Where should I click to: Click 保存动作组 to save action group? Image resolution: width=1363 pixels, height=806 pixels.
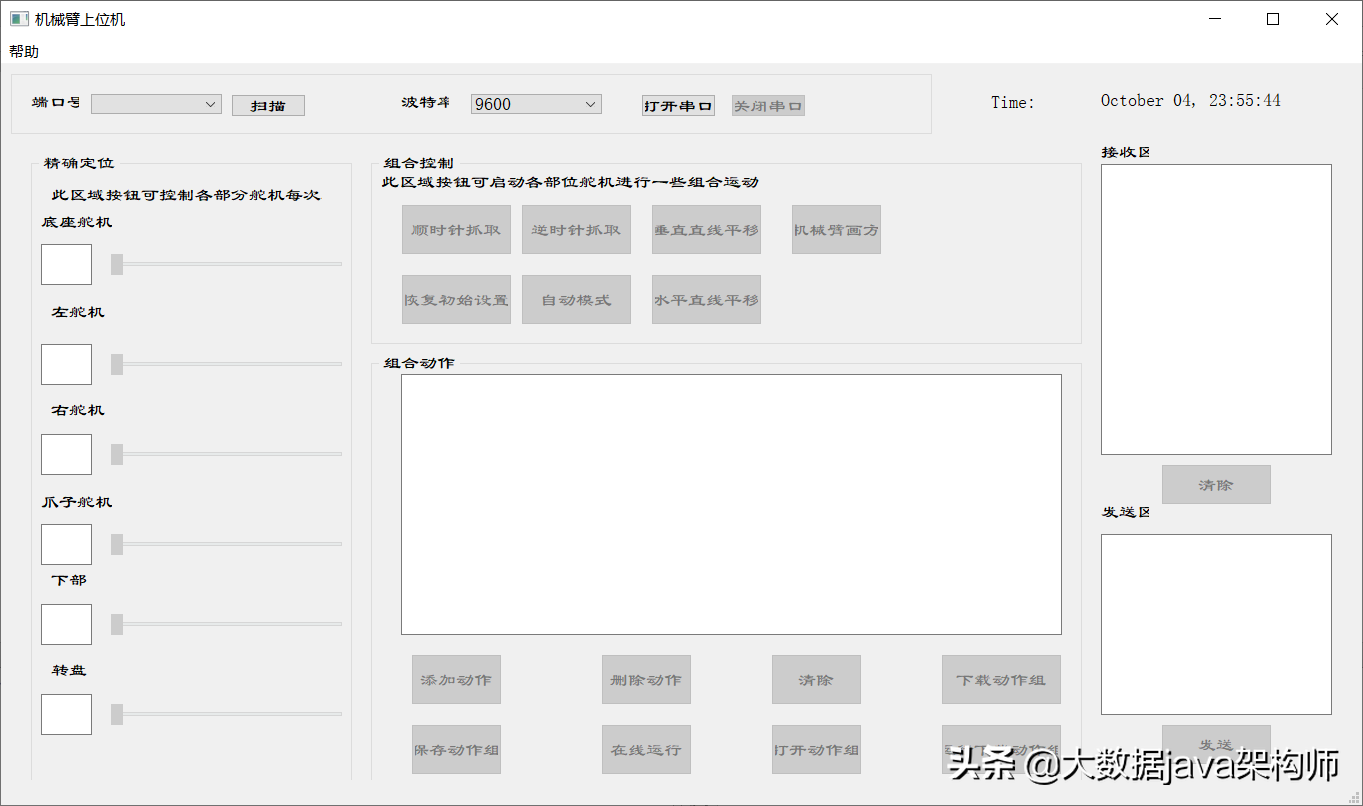pos(456,749)
